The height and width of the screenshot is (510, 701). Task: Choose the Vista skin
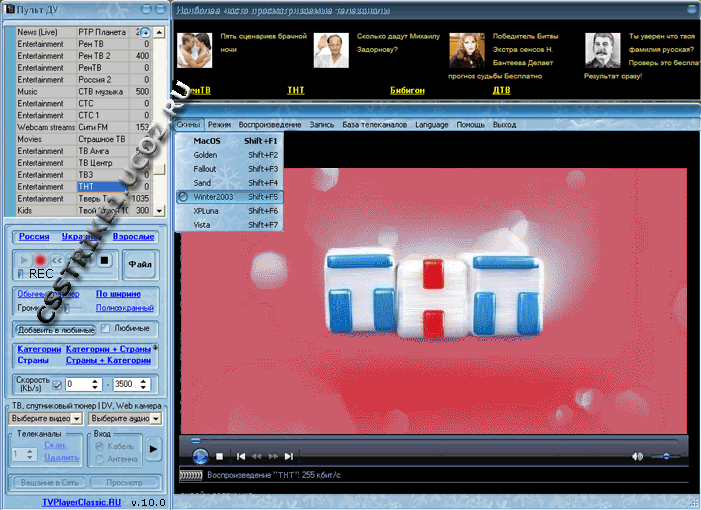[229, 224]
